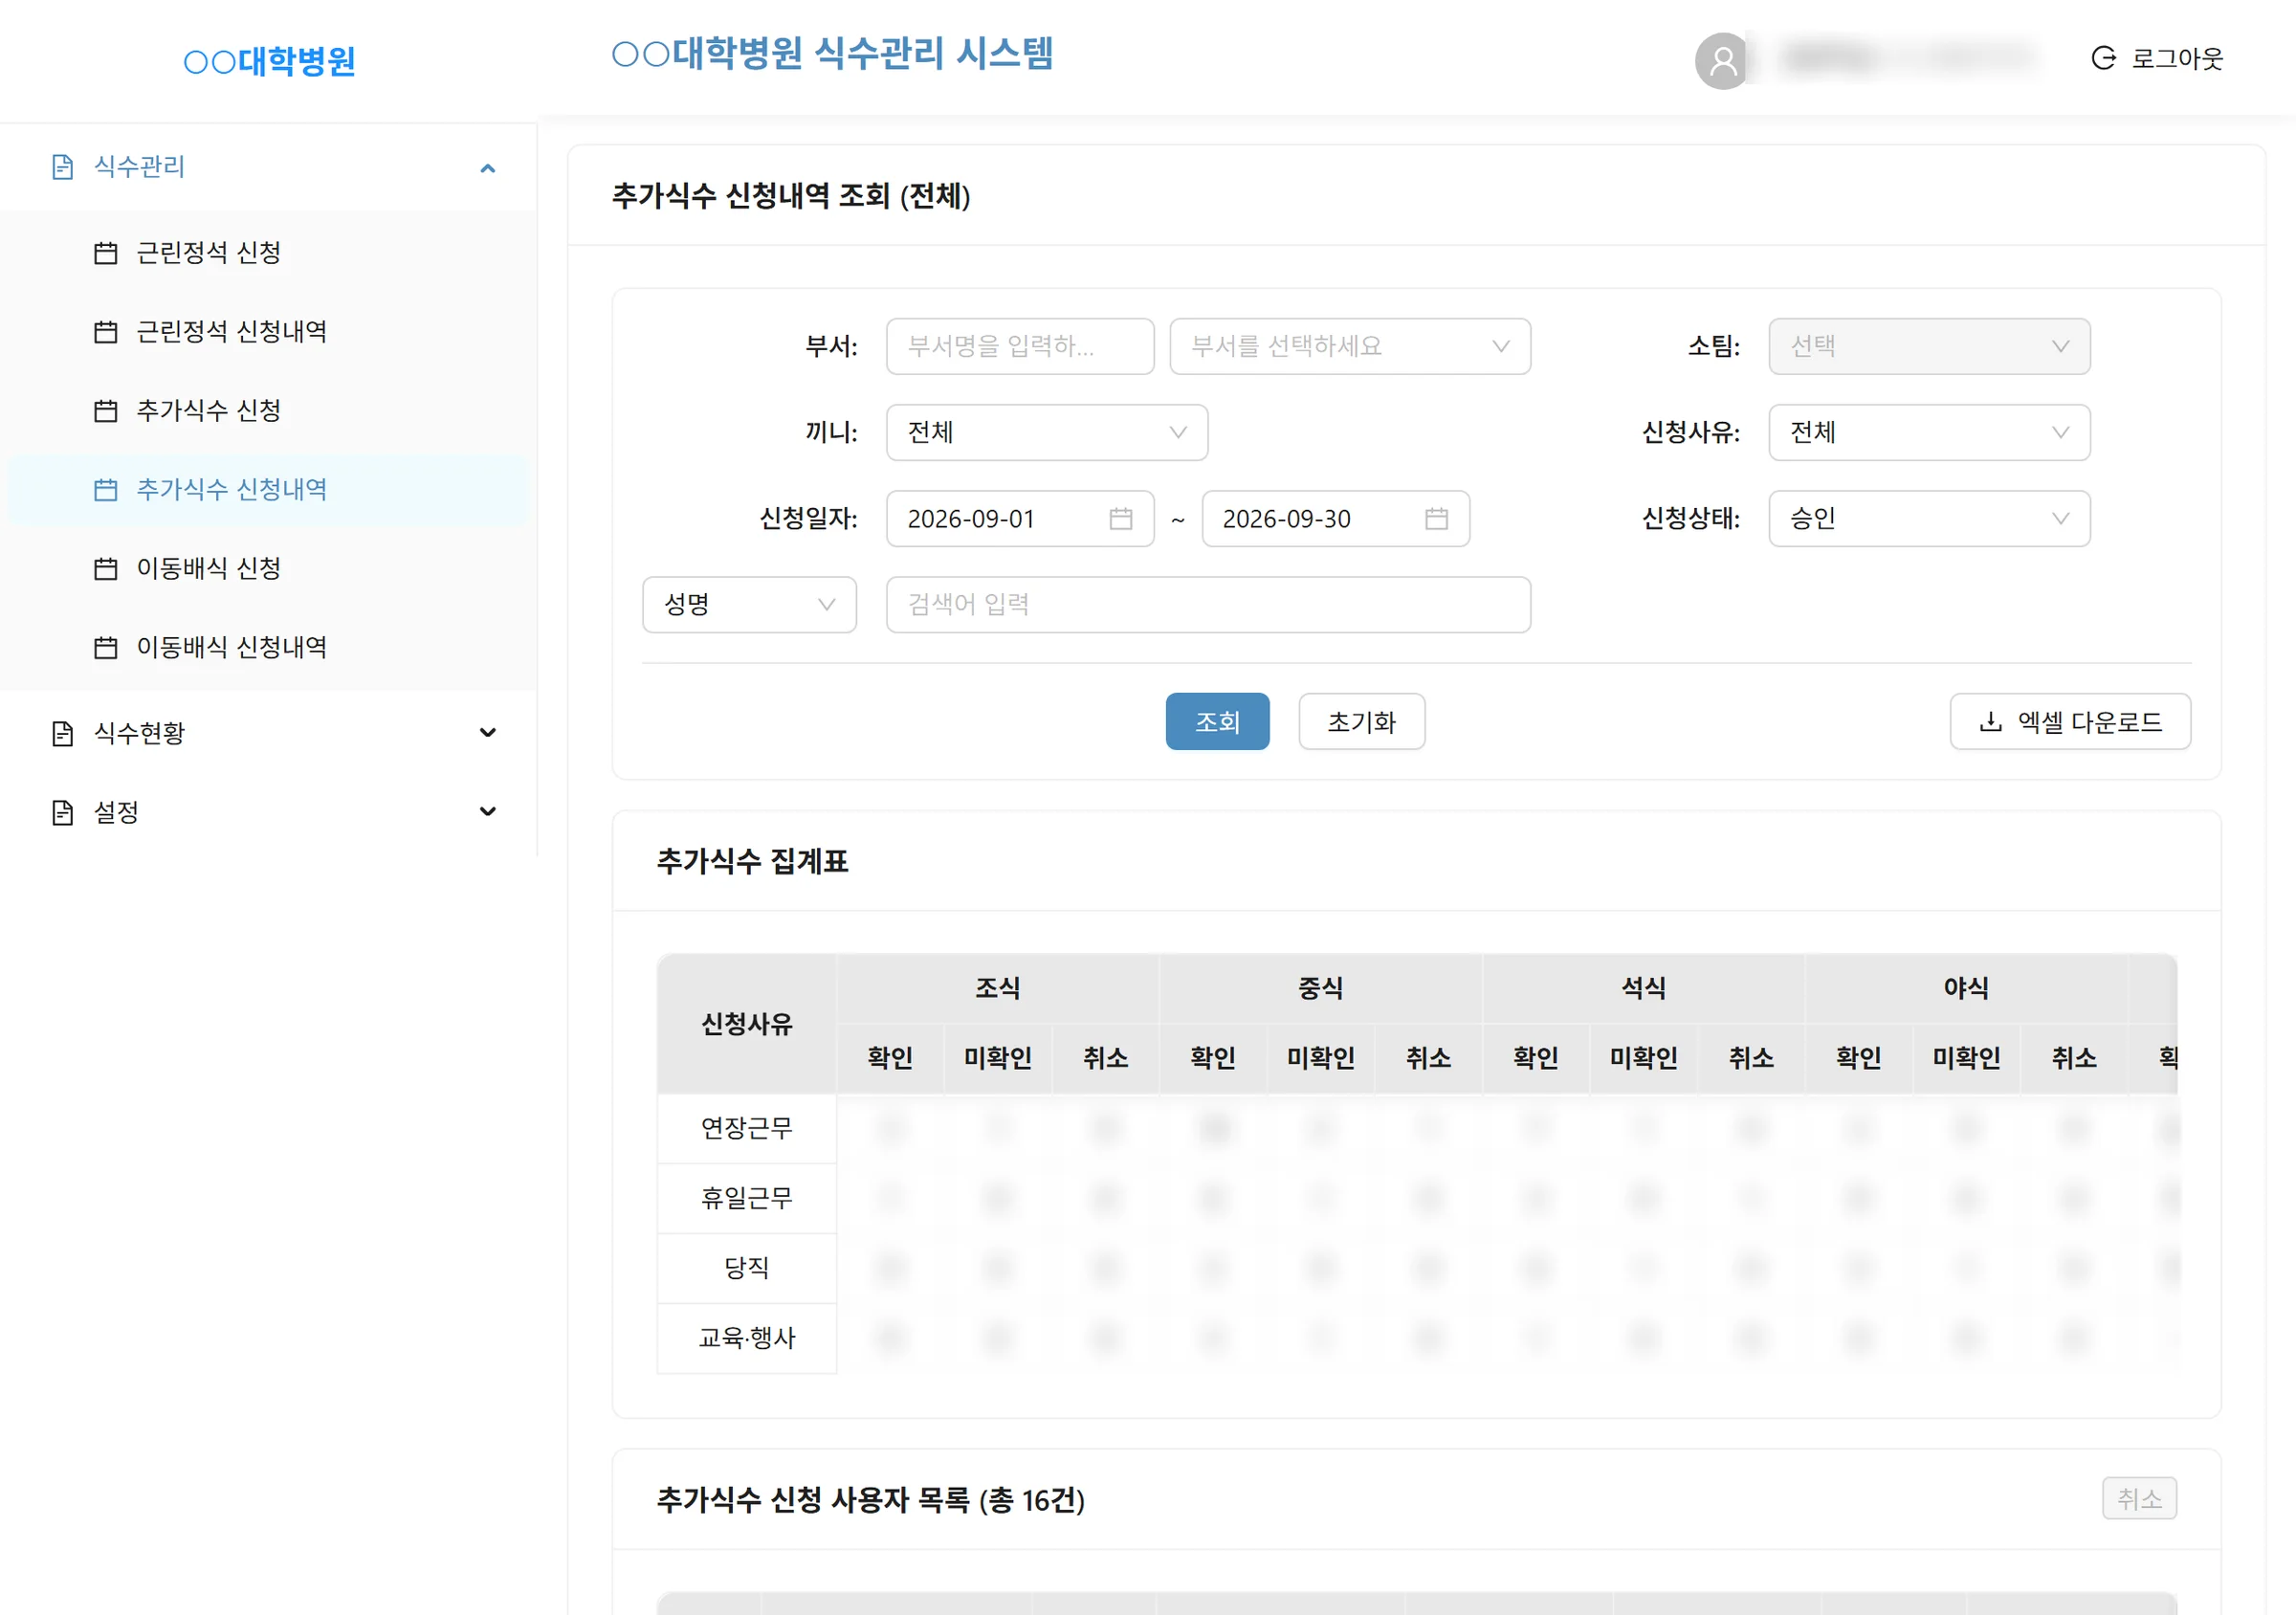This screenshot has height=1615, width=2296.
Task: Click the 중식 column header
Action: point(1320,989)
